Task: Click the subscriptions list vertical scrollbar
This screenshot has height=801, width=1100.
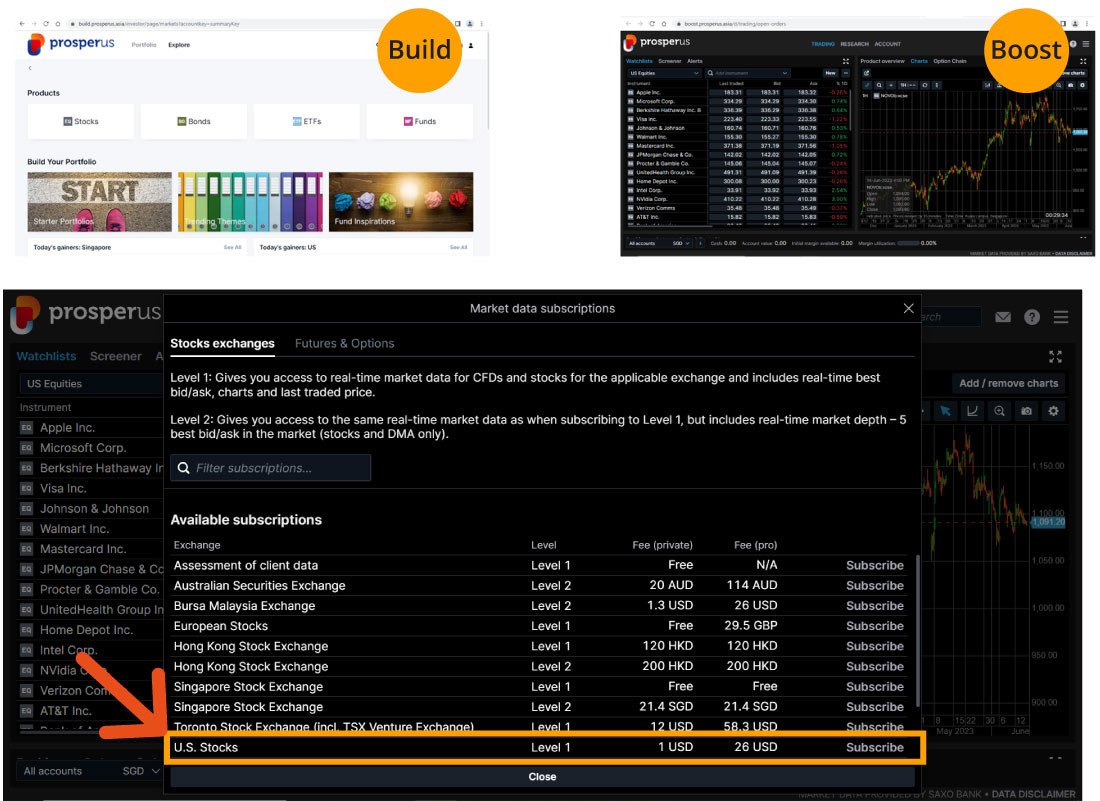Action: (x=918, y=631)
